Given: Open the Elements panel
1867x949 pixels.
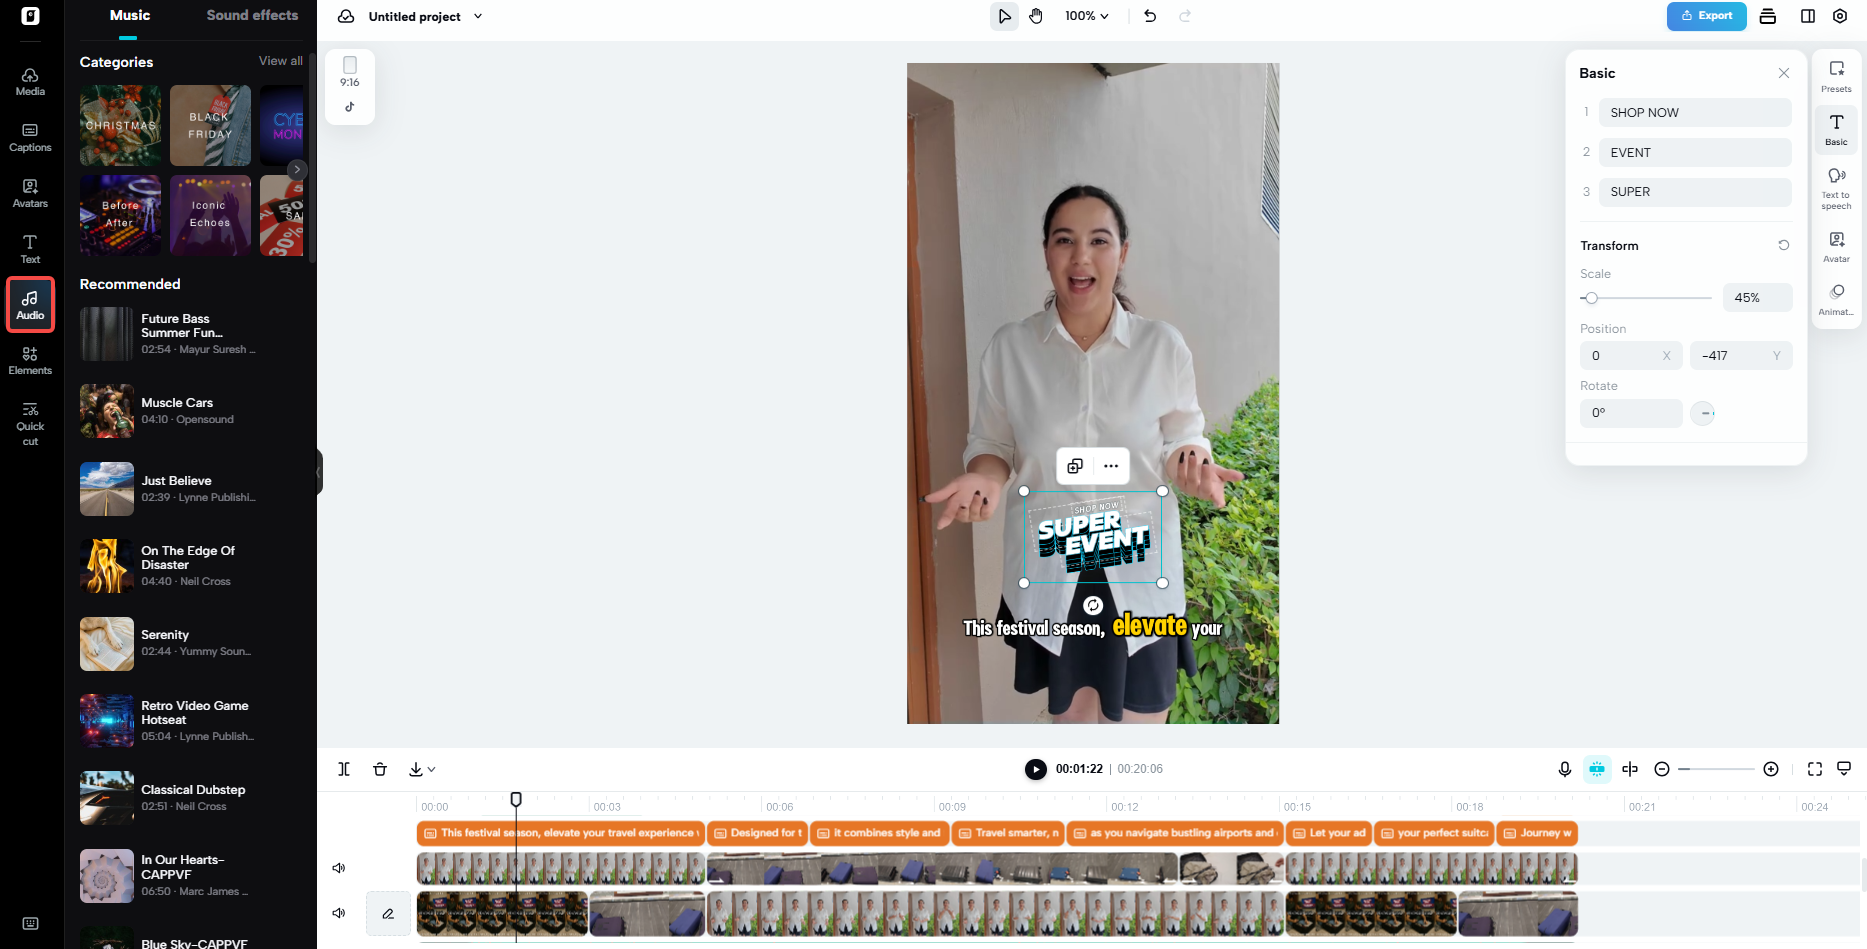Looking at the screenshot, I should coord(30,361).
